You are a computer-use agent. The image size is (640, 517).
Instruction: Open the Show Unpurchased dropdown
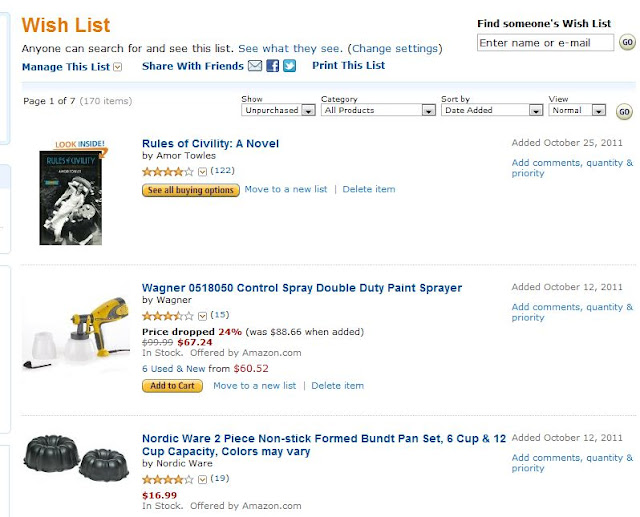[277, 110]
